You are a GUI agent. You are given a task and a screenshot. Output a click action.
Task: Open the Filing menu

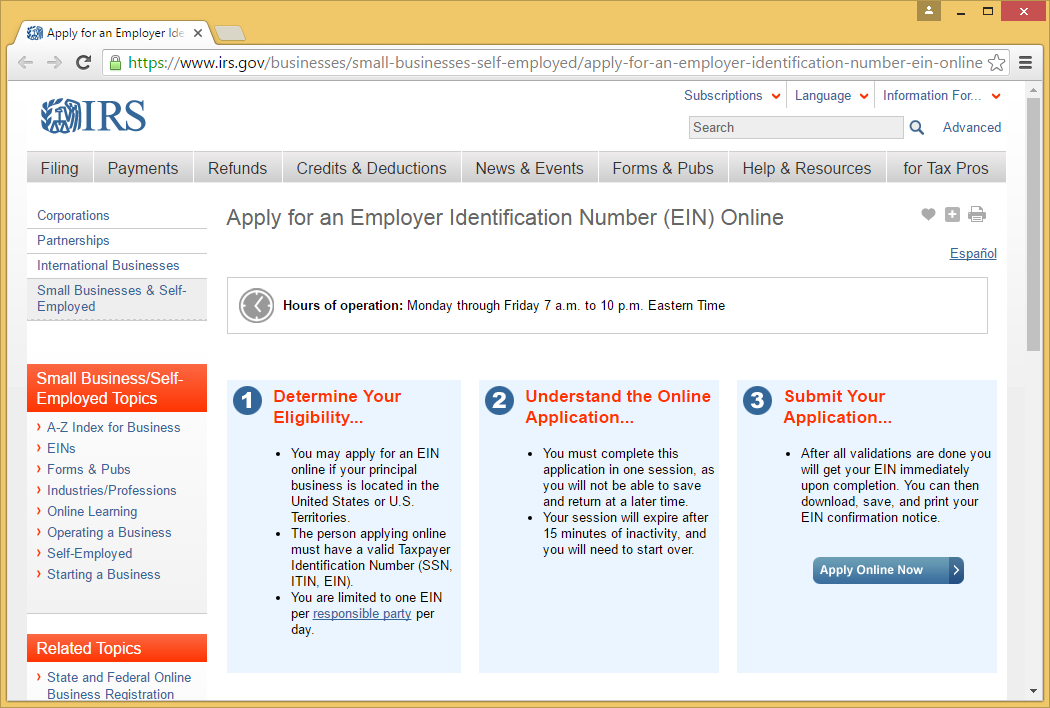pos(60,168)
